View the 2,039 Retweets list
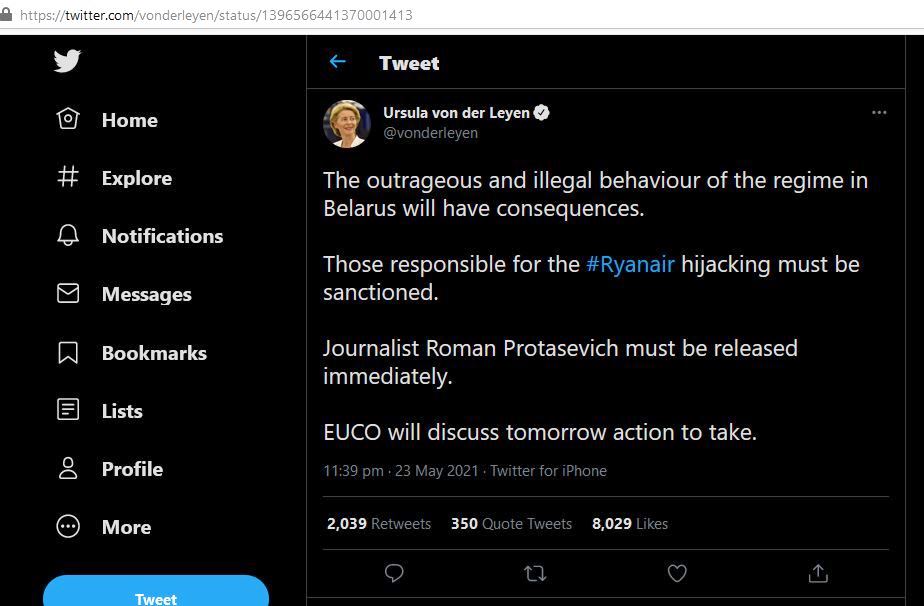Screen dimensions: 924x606 (379, 523)
